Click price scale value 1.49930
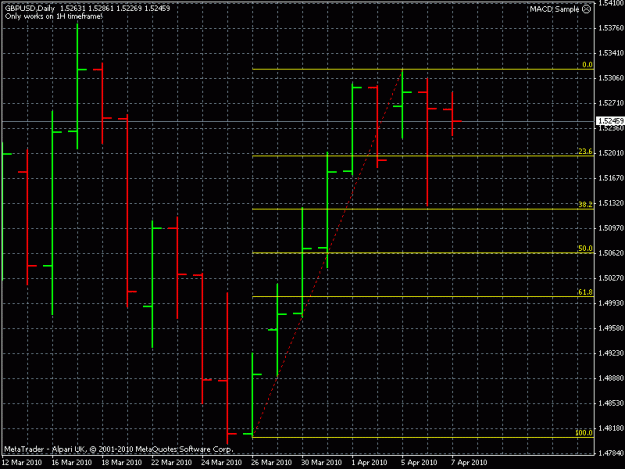Viewport: 625px width, 469px height. (611, 303)
